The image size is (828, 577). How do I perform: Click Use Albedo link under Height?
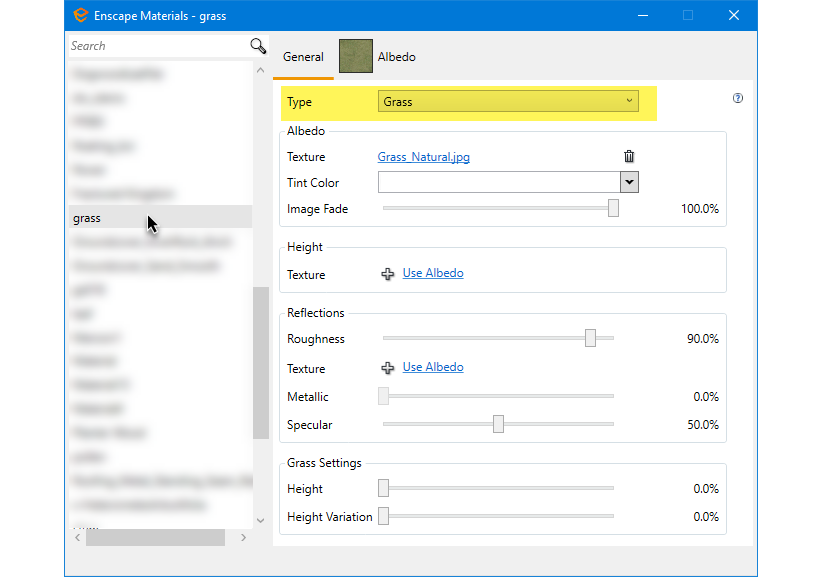click(x=433, y=273)
